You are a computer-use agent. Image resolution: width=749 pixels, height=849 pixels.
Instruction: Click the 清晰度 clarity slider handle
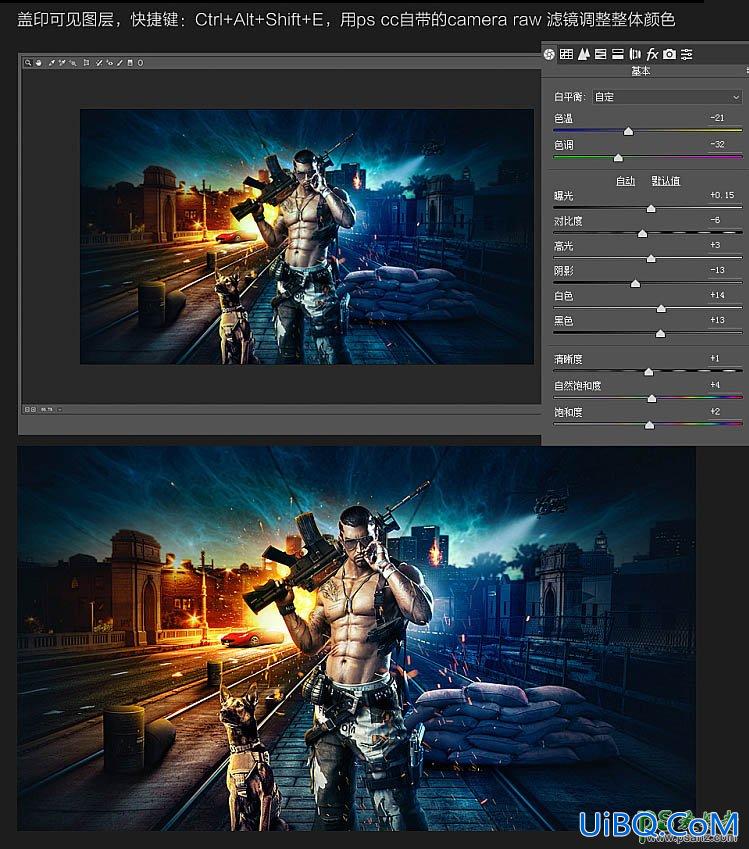coord(649,372)
